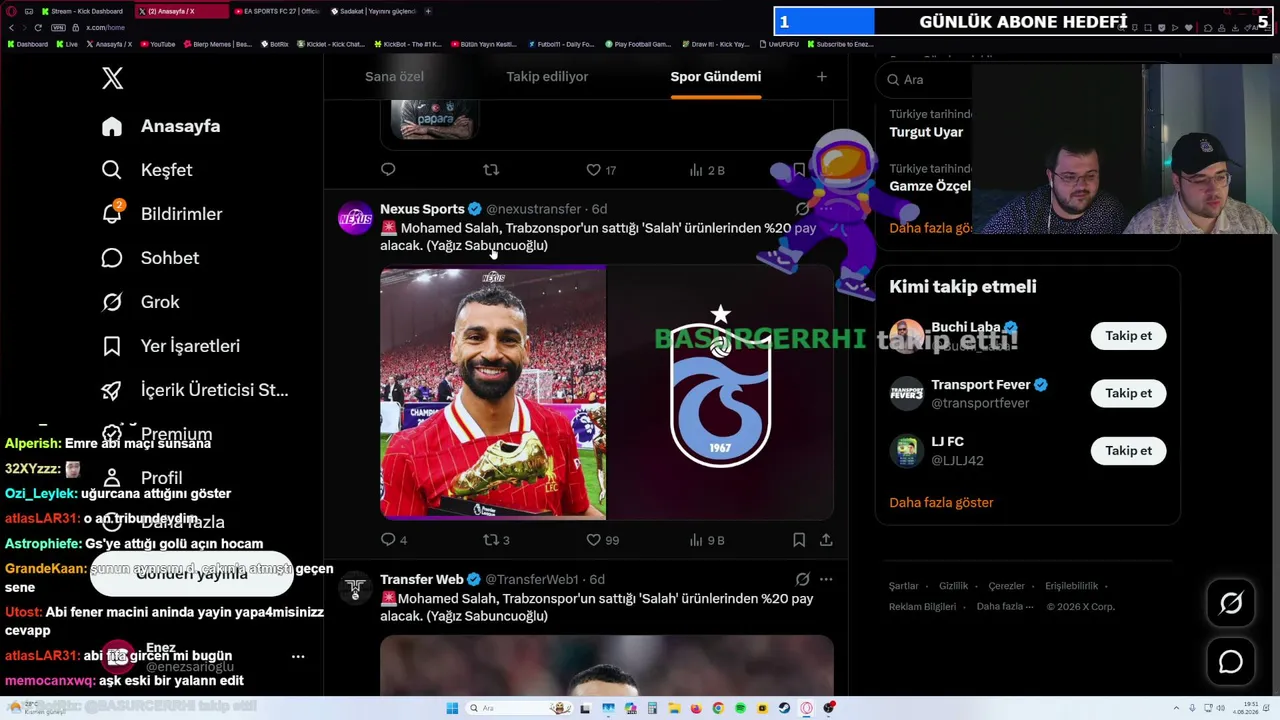Open İçerik Üreticisi Stüdyosu

click(195, 390)
